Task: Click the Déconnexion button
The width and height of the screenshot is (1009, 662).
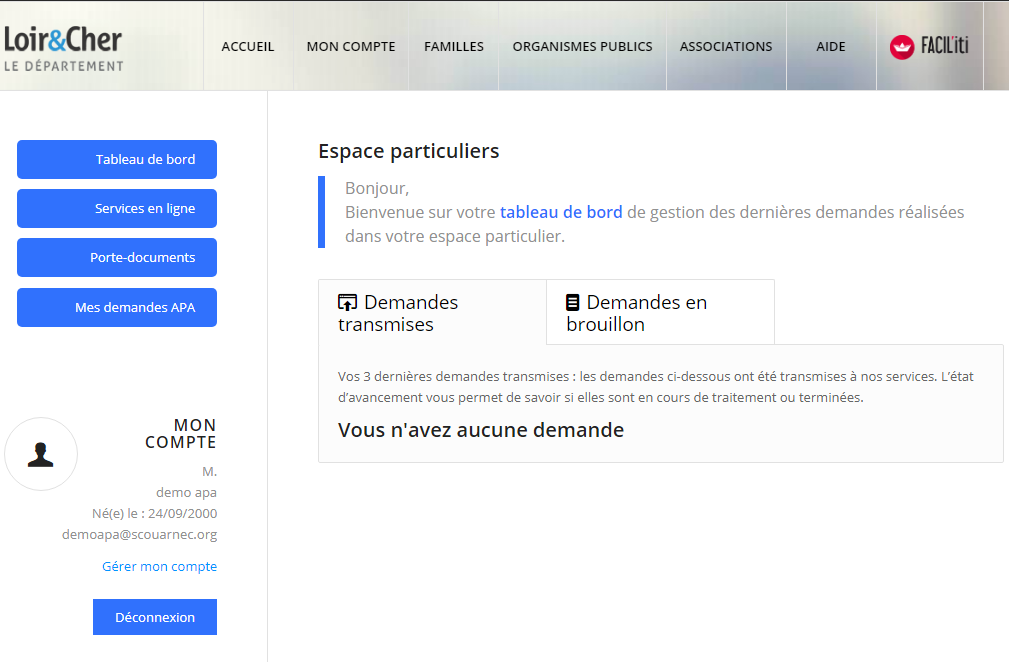Action: [154, 617]
